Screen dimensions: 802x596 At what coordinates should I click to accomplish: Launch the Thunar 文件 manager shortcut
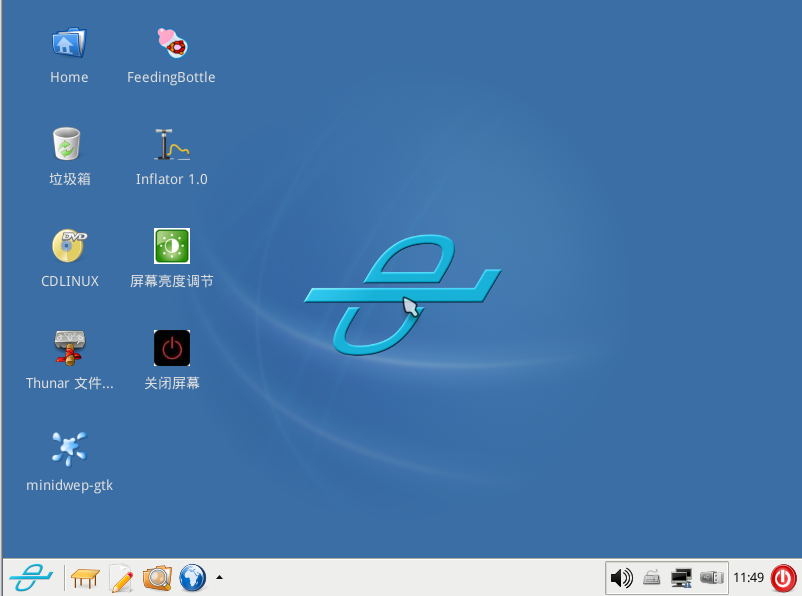coord(68,348)
